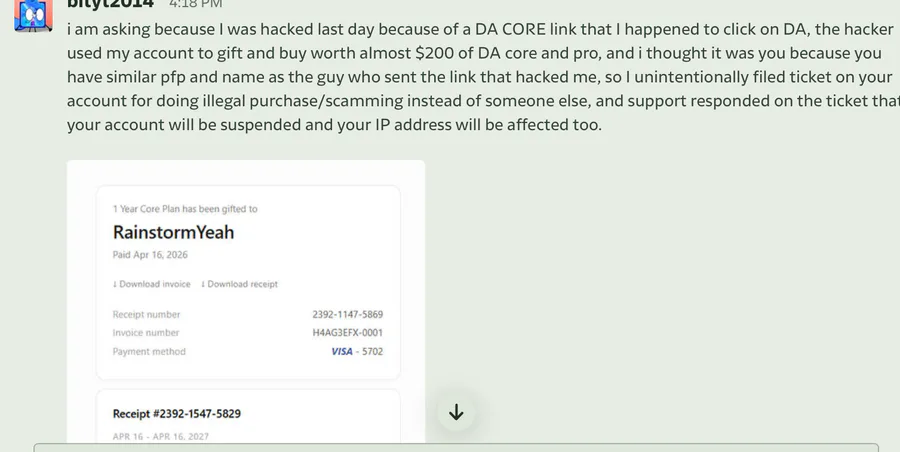Select the receipt number 2392-1147-5869
The height and width of the screenshot is (452, 900).
(347, 314)
